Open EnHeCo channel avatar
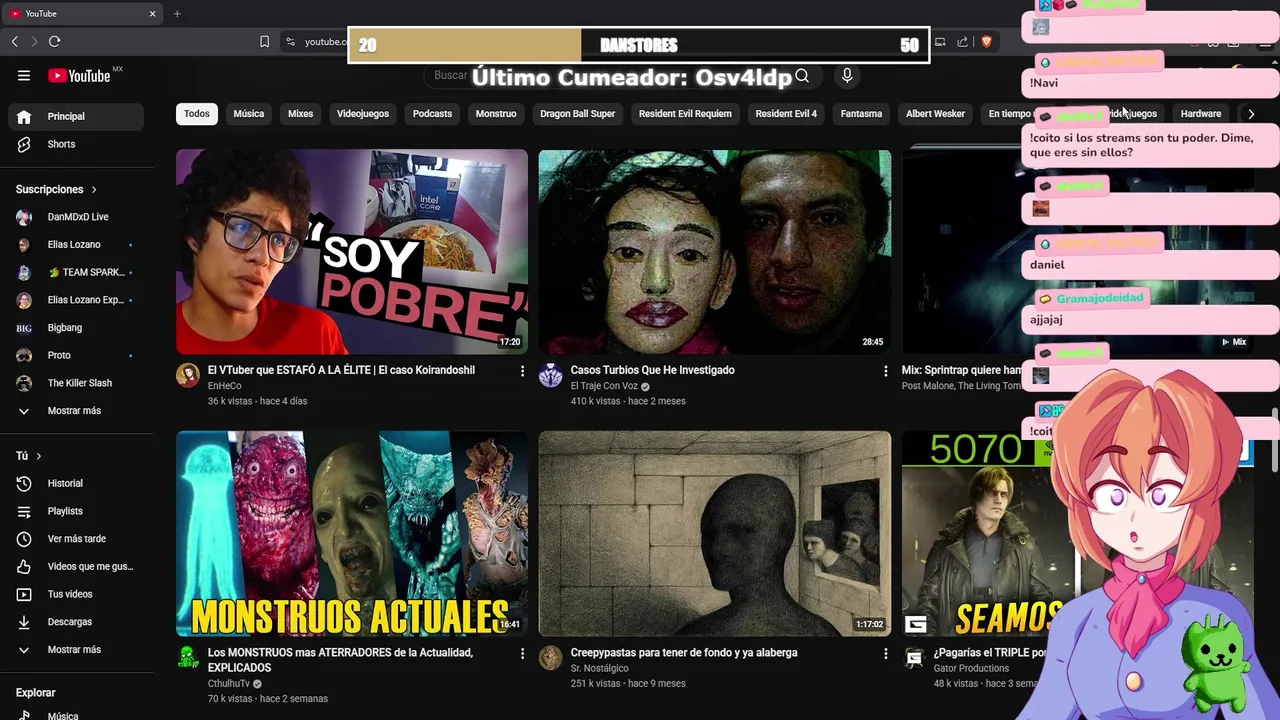The width and height of the screenshot is (1280, 720). pos(188,375)
